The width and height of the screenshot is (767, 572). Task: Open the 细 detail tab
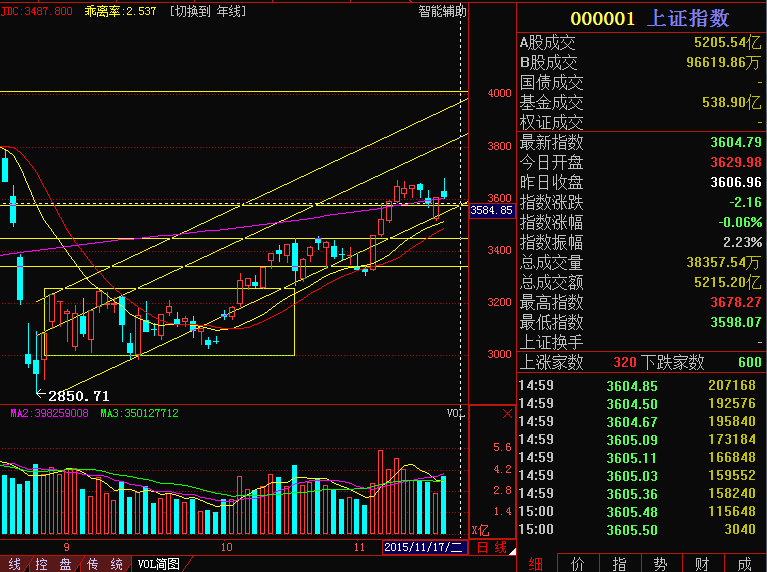(x=536, y=563)
